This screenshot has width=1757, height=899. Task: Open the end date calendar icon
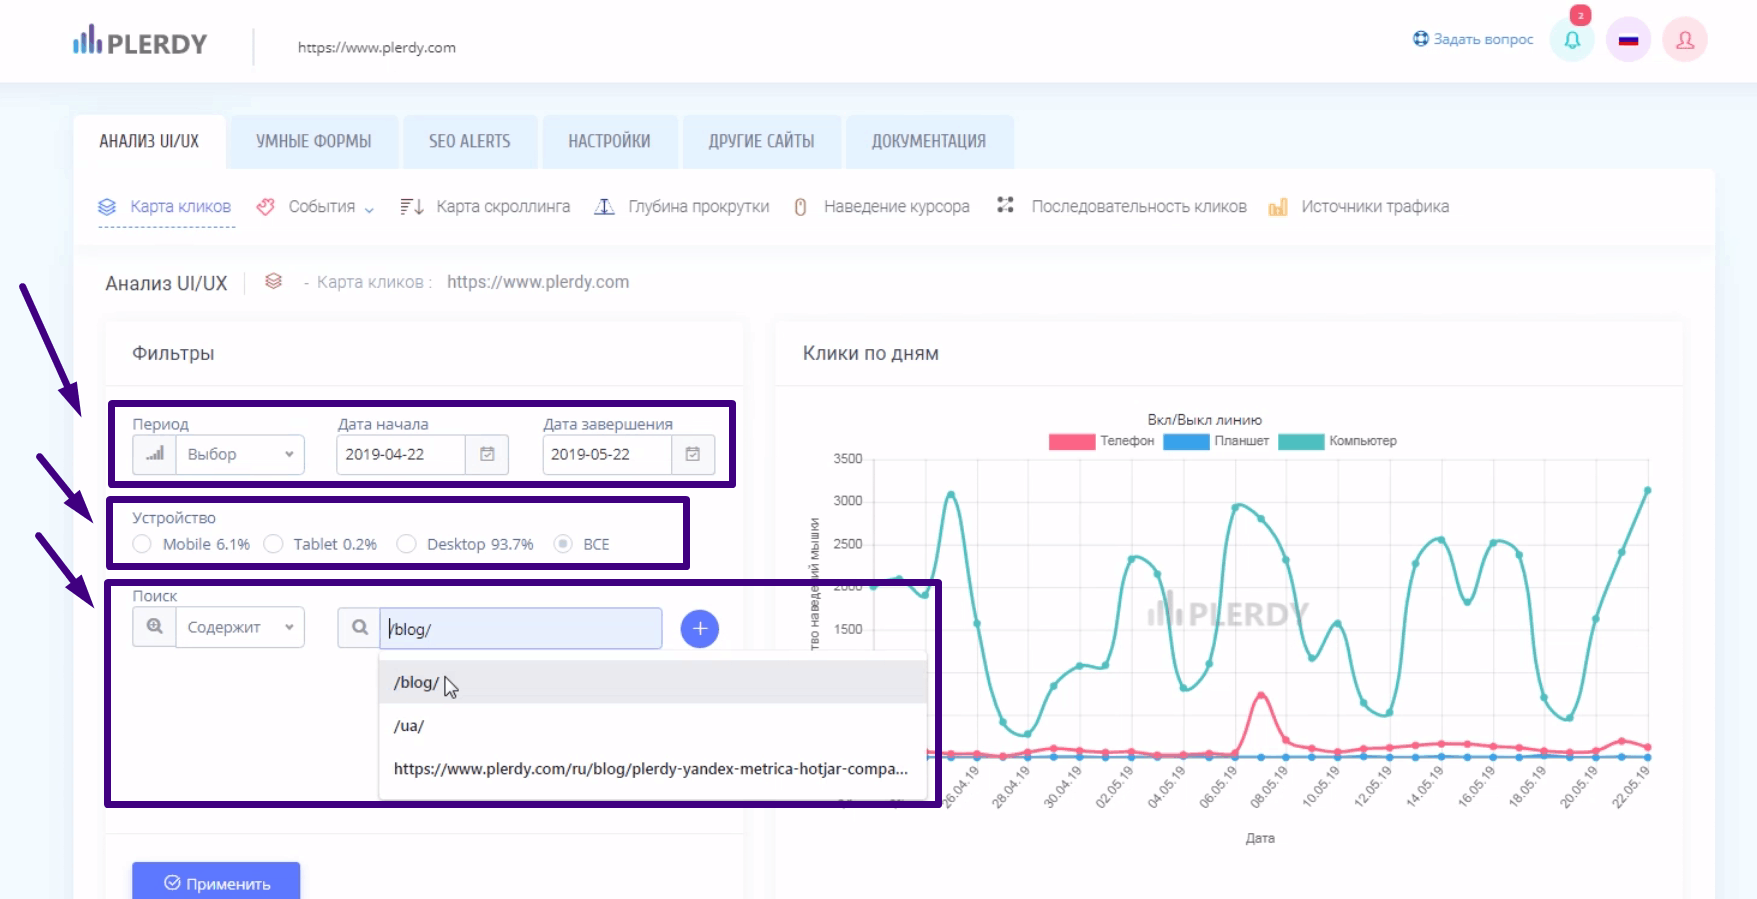(x=692, y=454)
